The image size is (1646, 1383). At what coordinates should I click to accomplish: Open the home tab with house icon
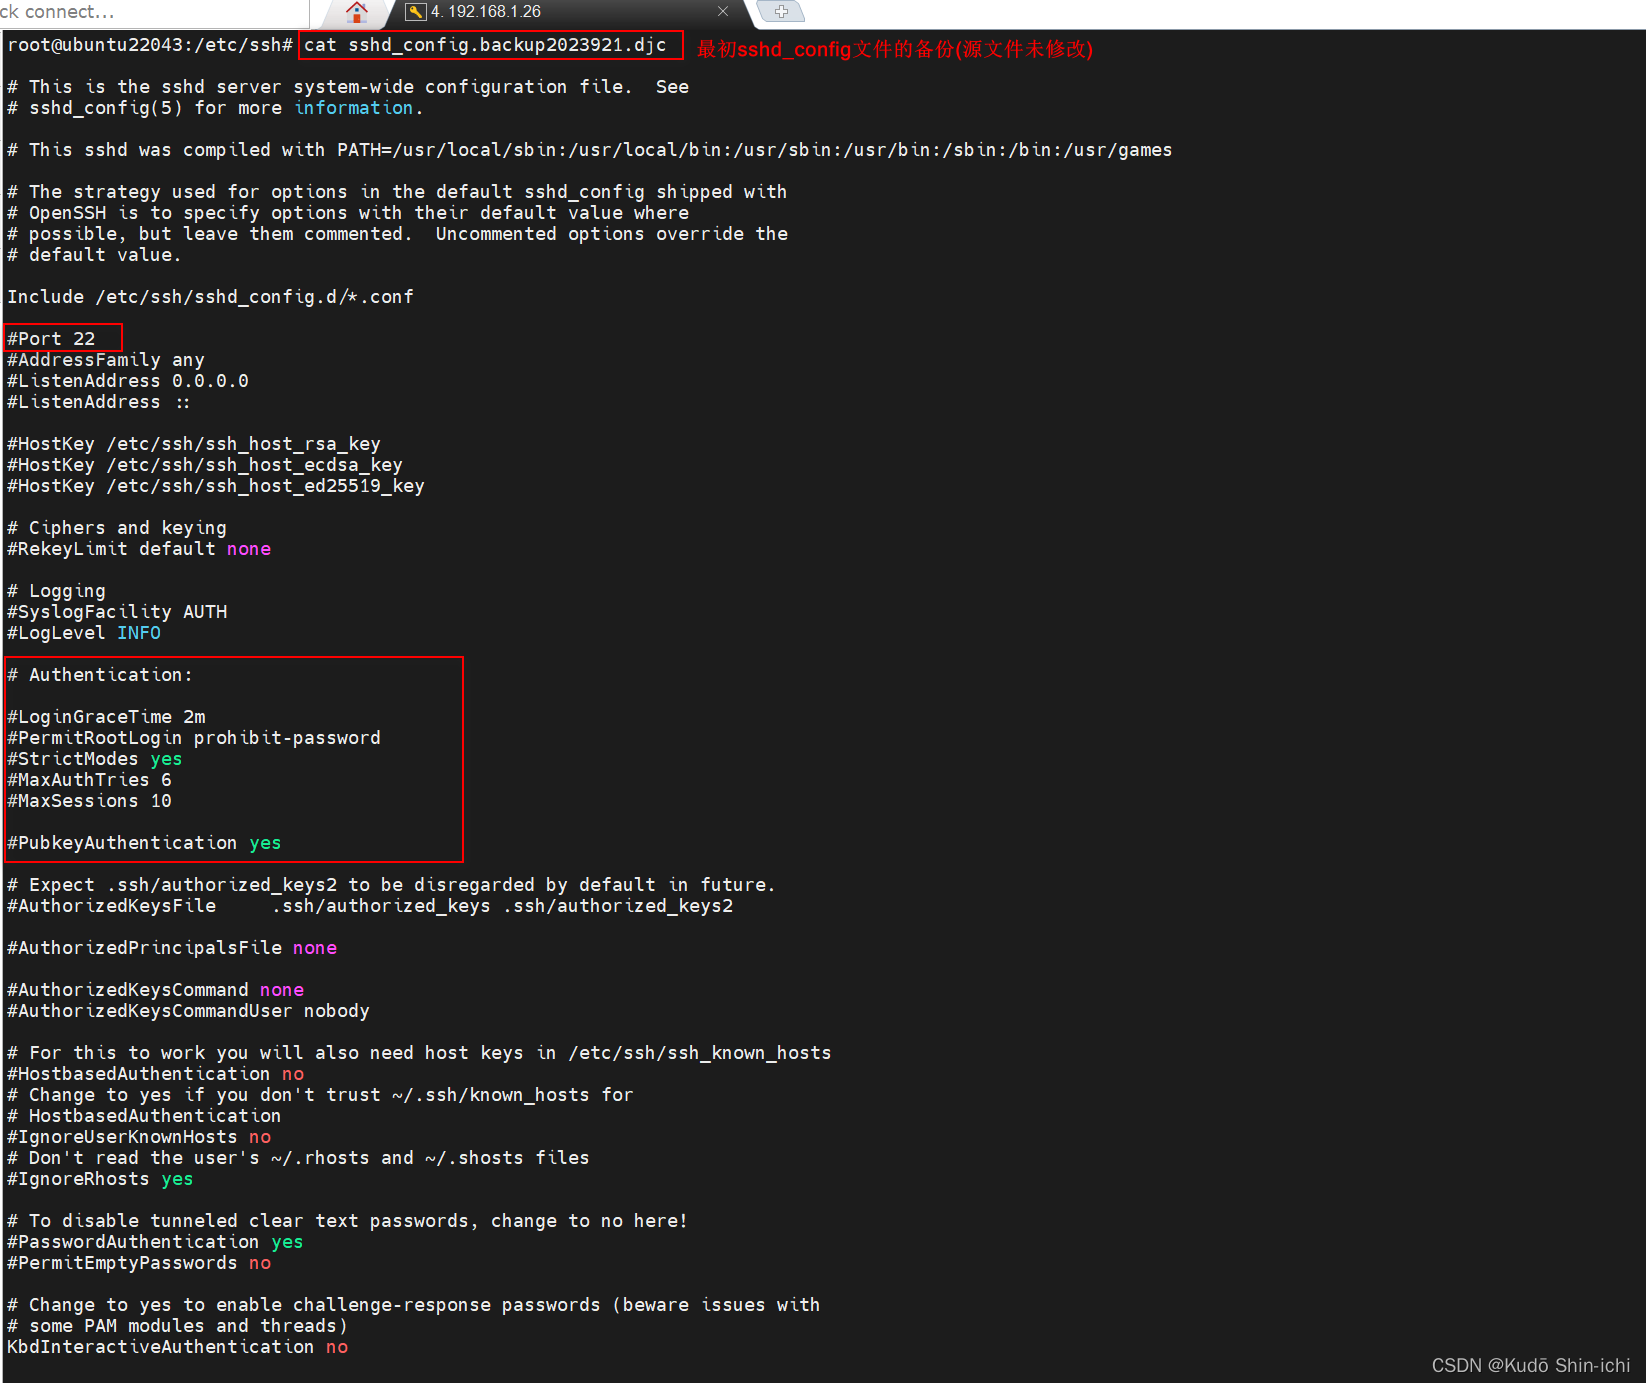[356, 12]
